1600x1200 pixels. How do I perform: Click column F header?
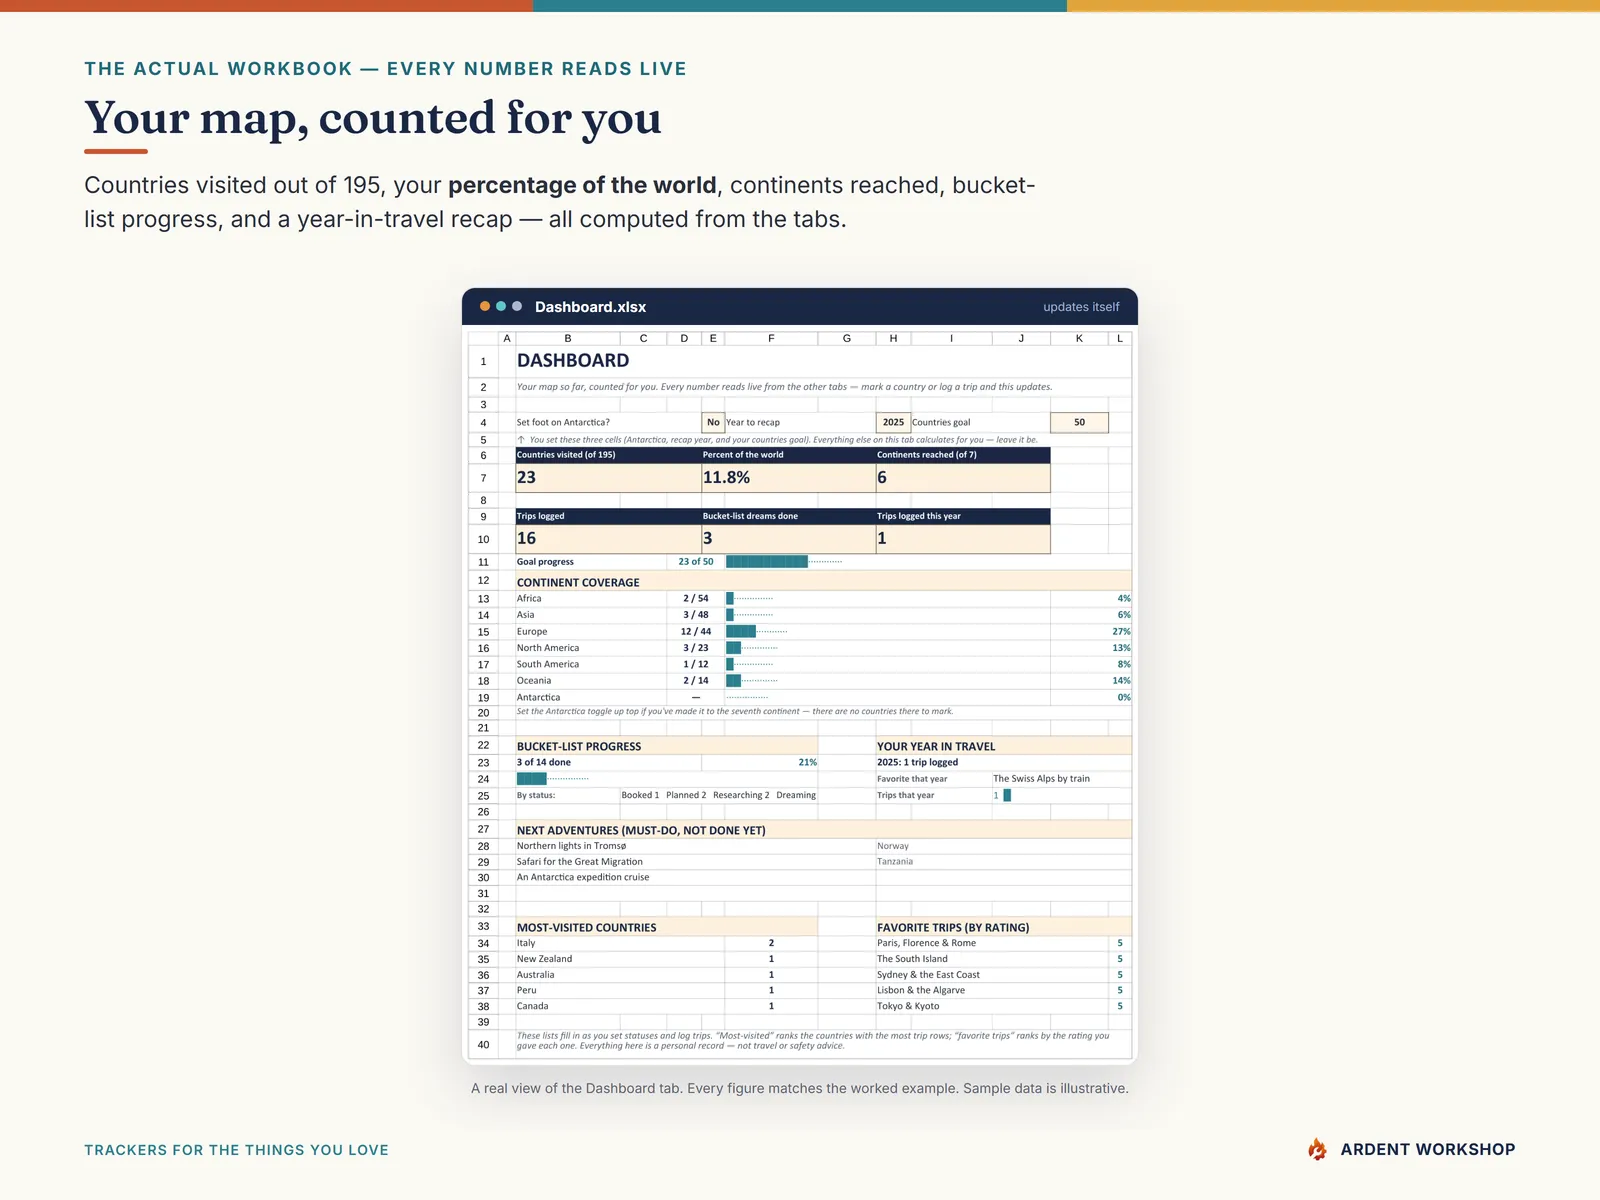click(771, 338)
